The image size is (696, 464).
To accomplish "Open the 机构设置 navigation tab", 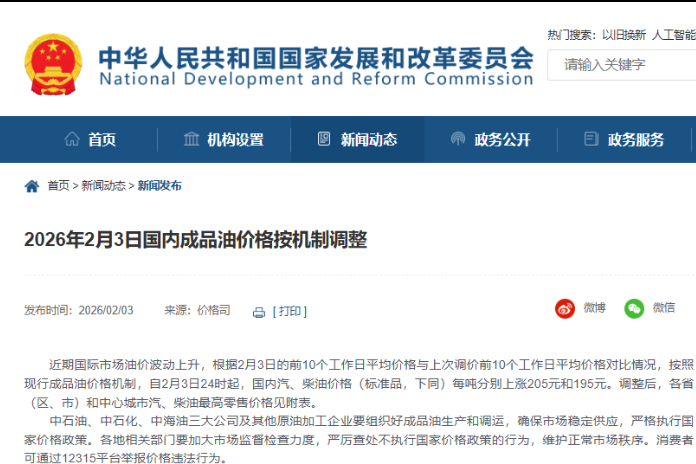I will coord(235,139).
